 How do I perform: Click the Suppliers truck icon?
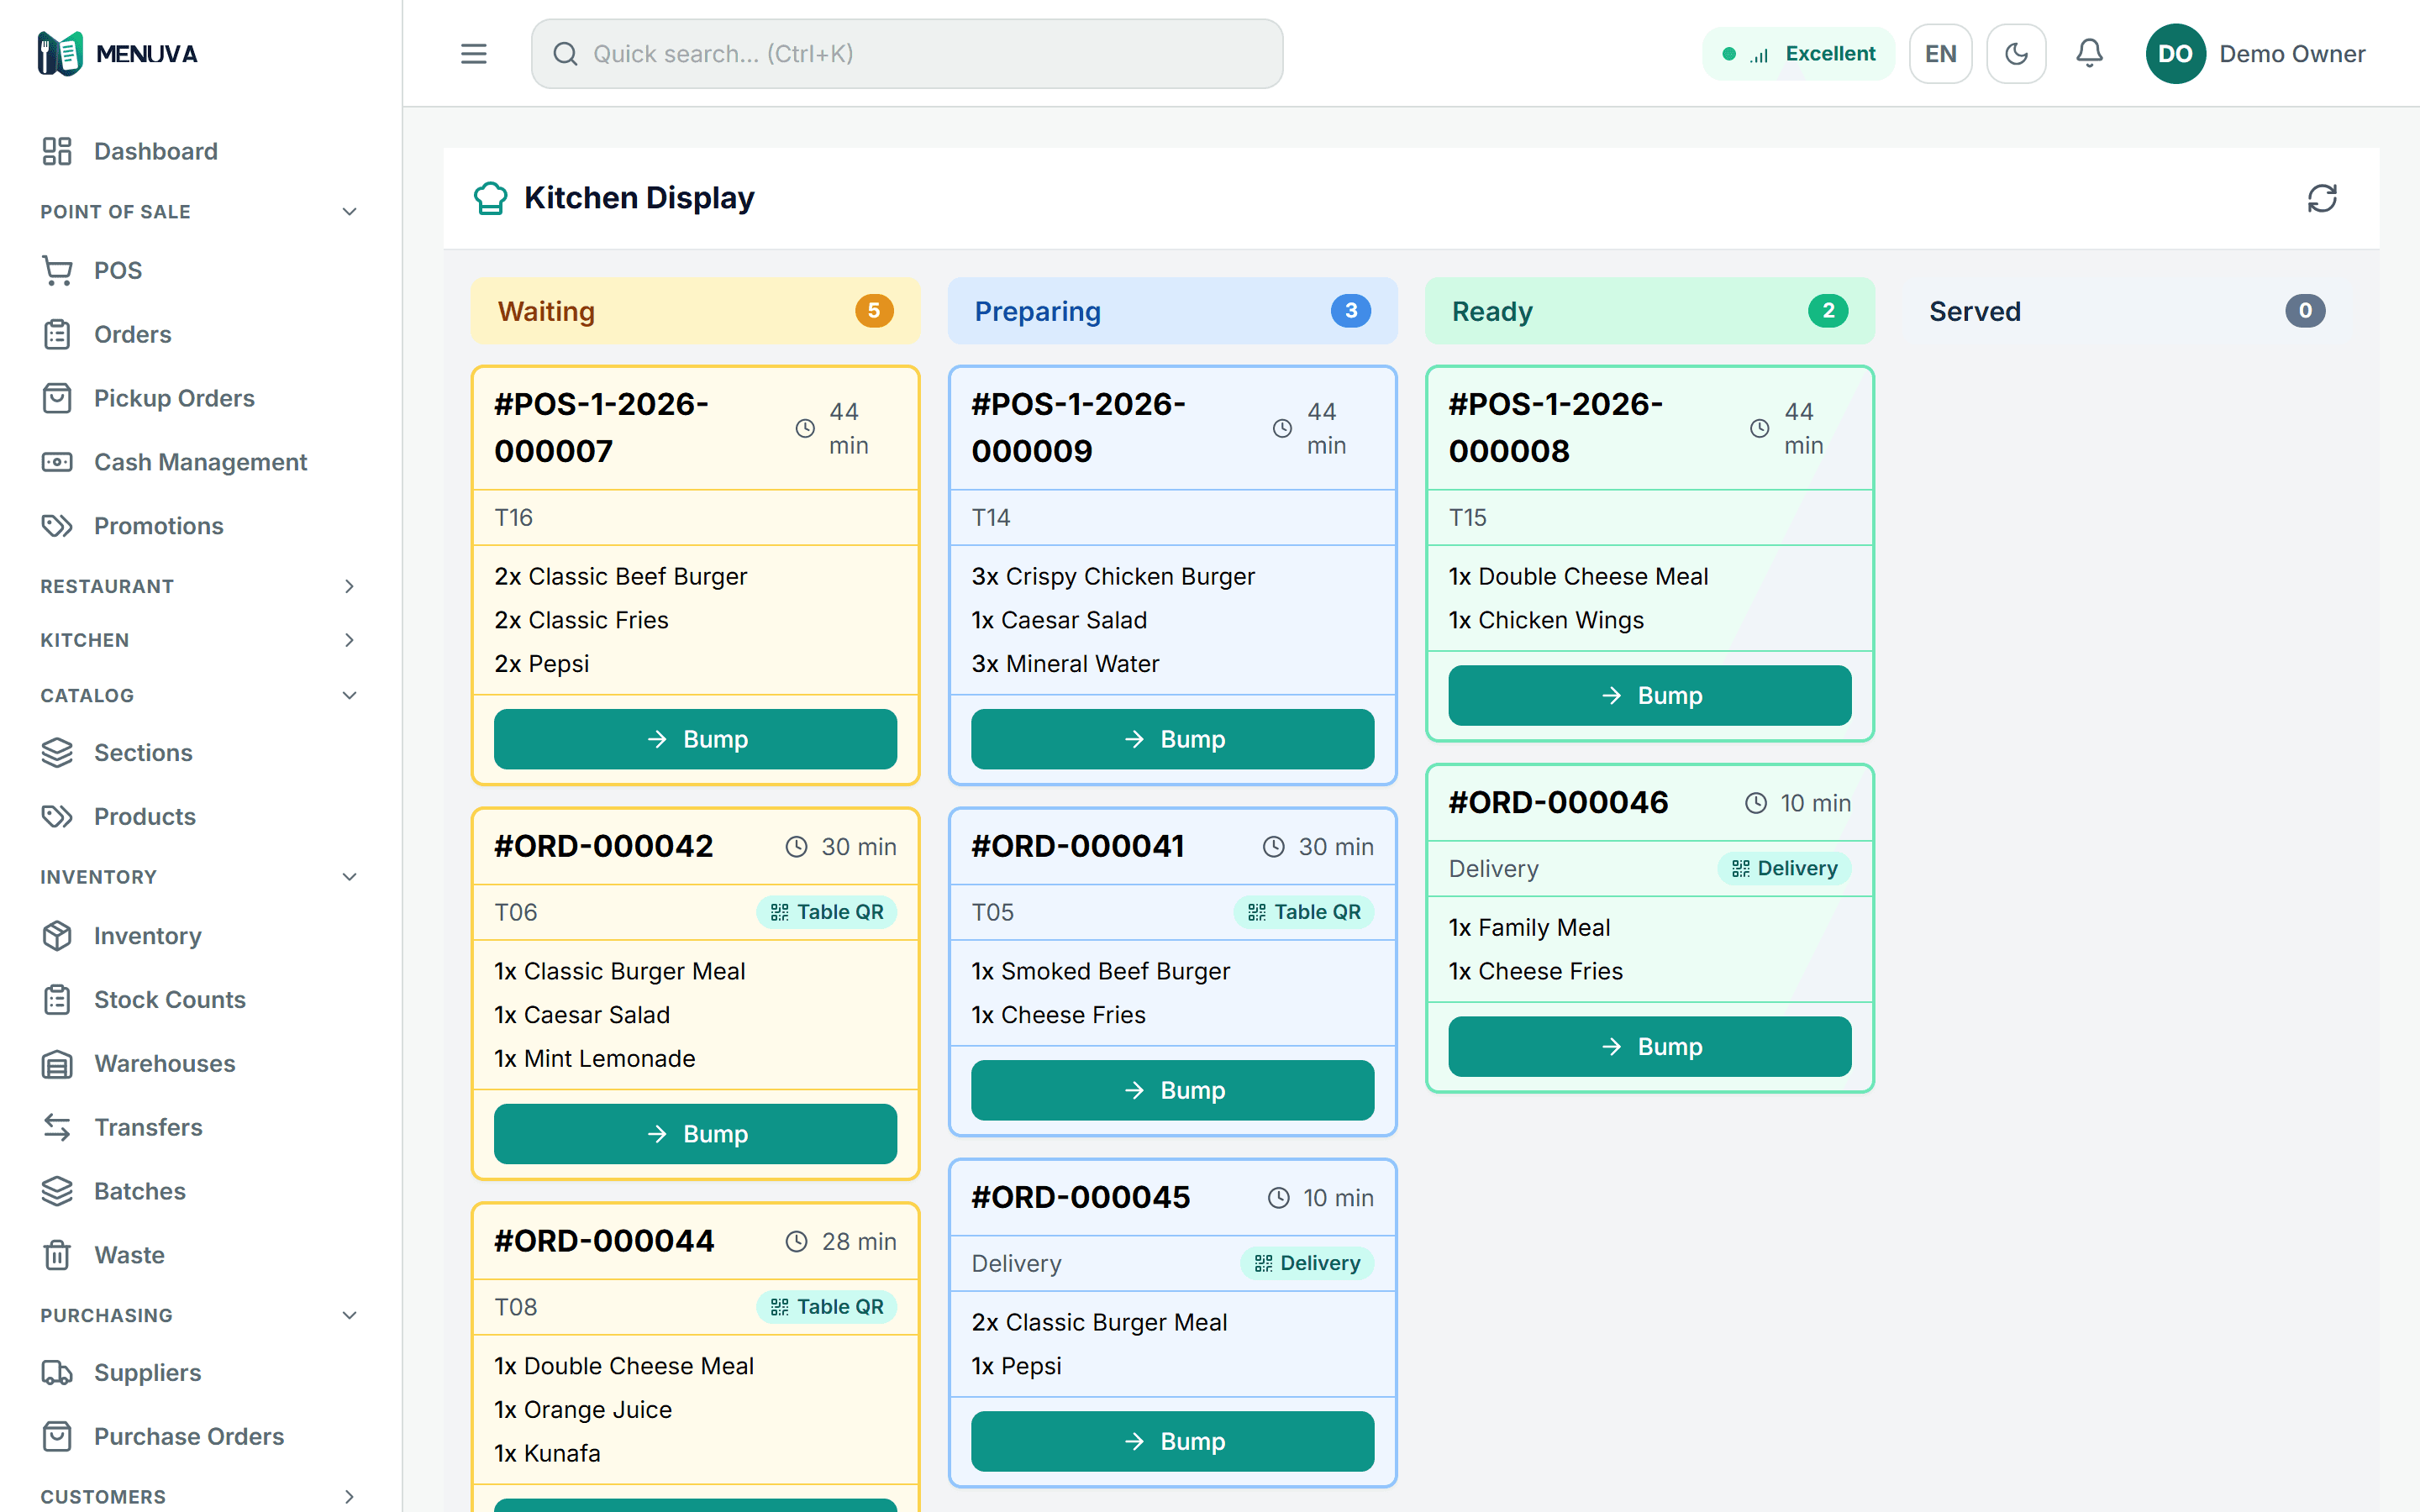(57, 1373)
